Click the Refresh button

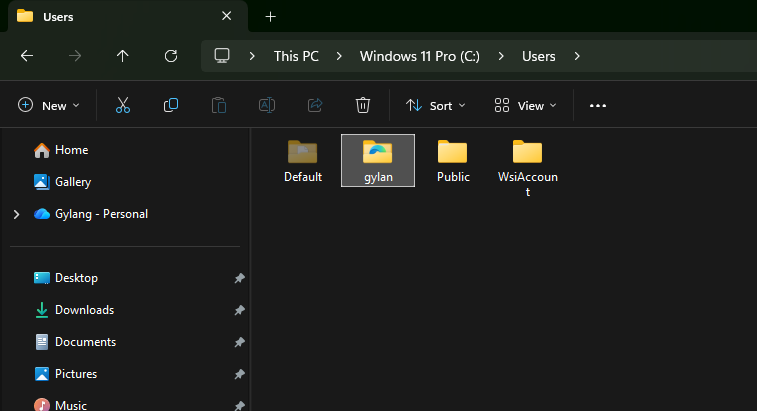(x=171, y=56)
